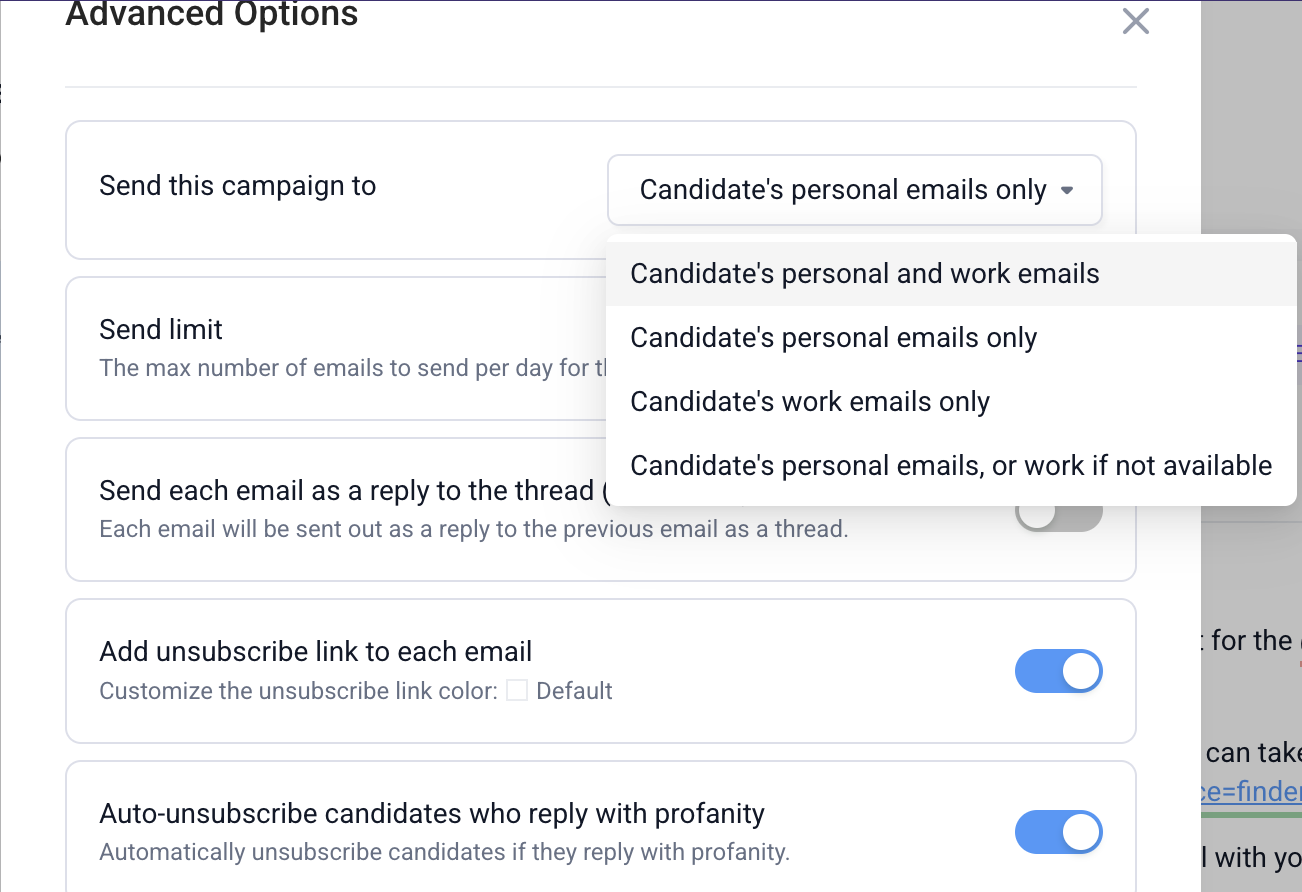Click the 'Default' color label
The image size is (1302, 892).
(574, 691)
